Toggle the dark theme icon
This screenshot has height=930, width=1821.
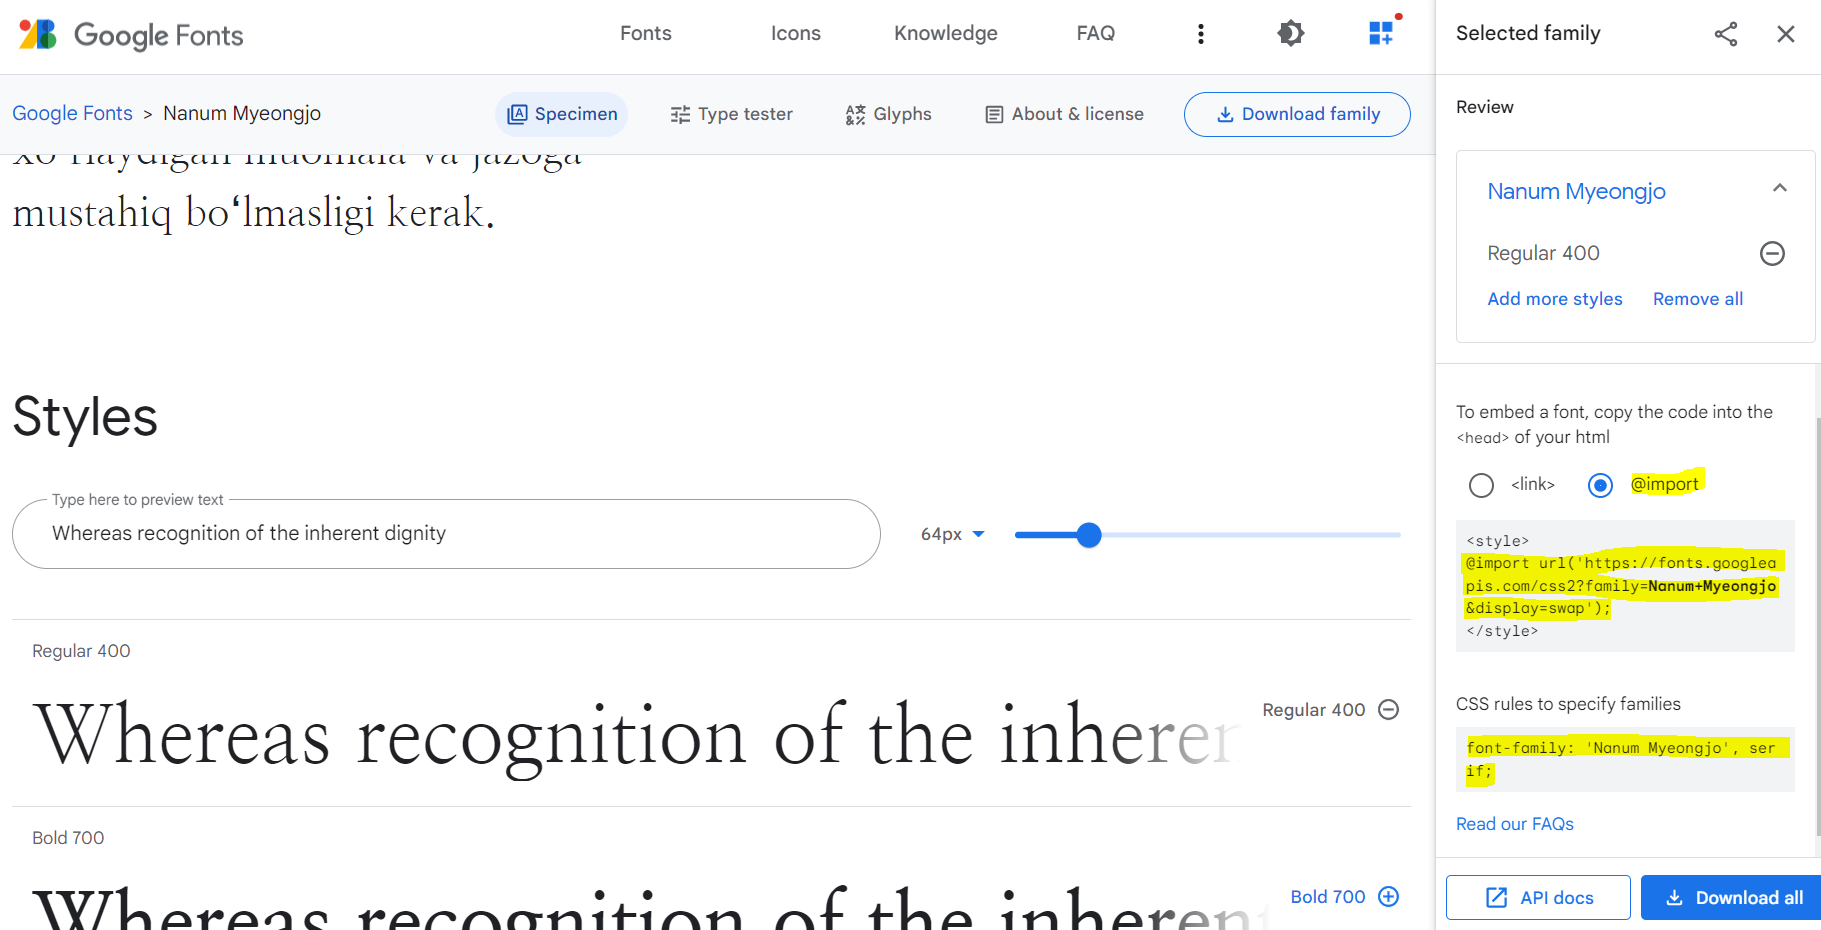(1290, 34)
